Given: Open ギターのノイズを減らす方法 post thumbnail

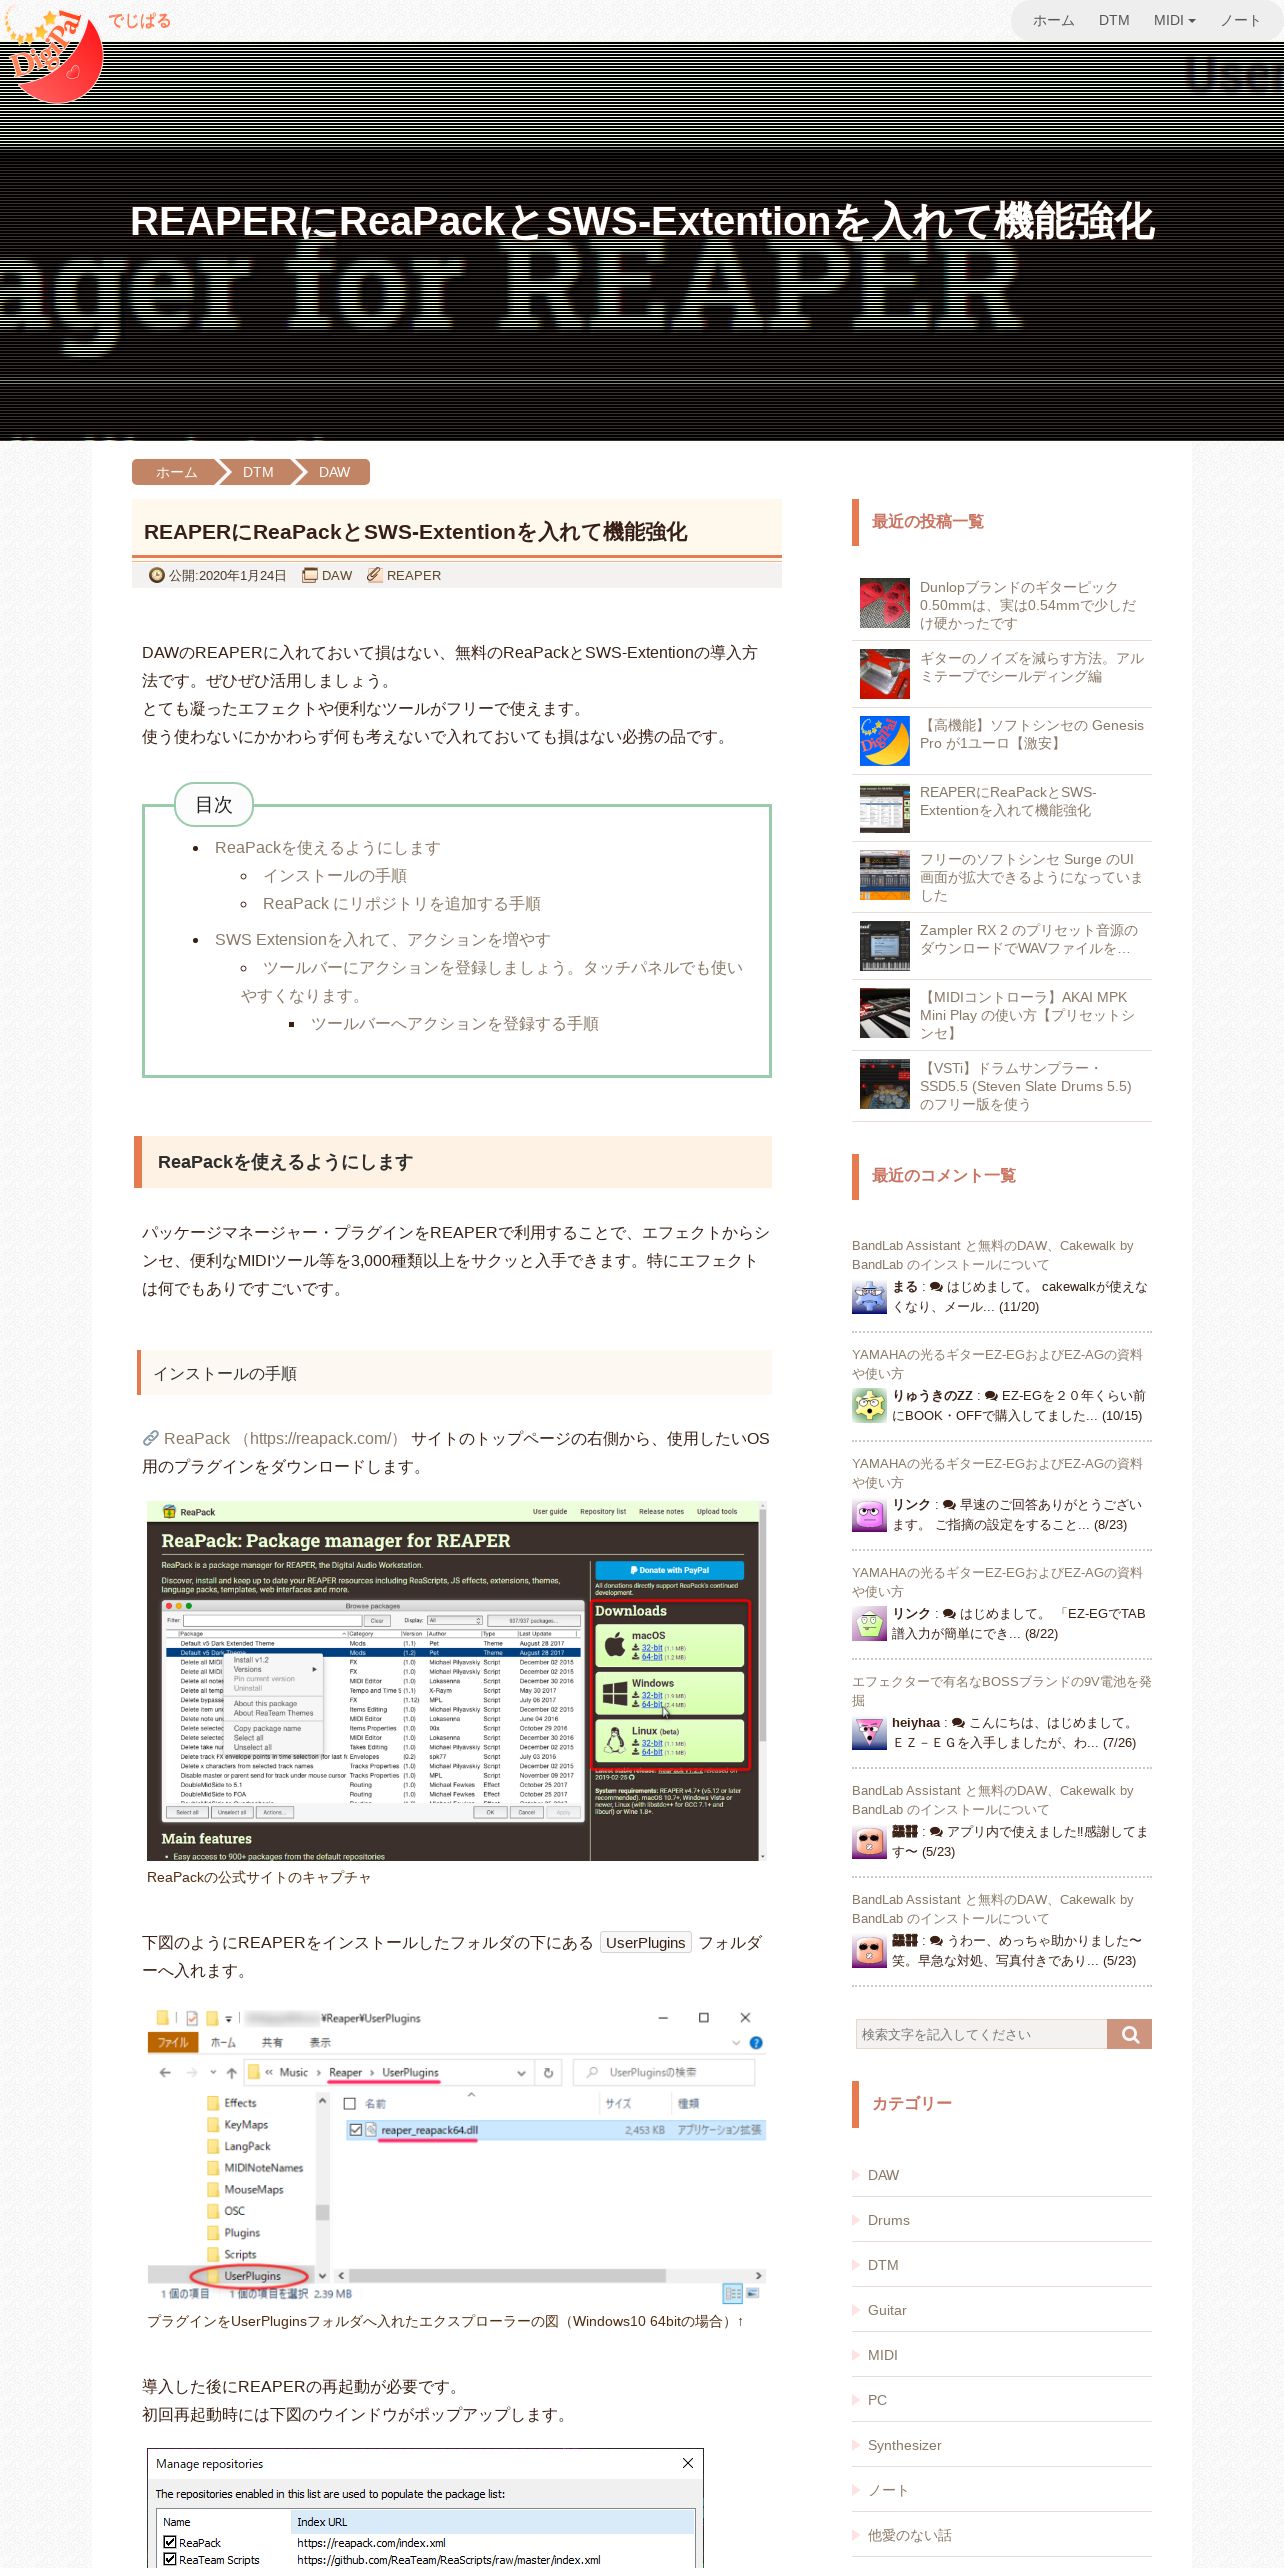Looking at the screenshot, I should [x=885, y=674].
